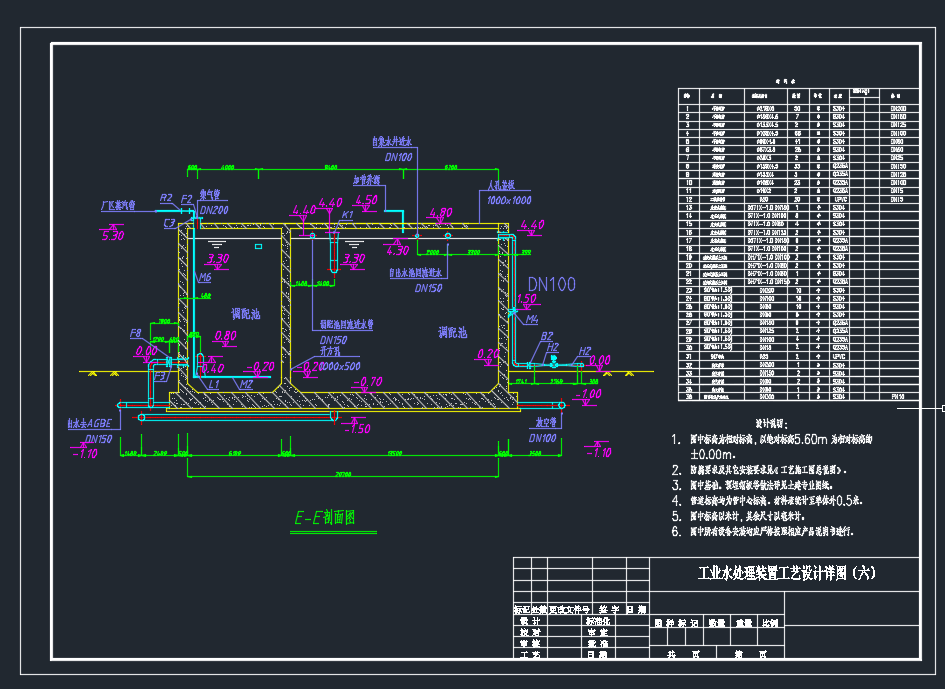The image size is (945, 689).
Task: Click the 5.30 elevation label
Action: (x=113, y=236)
